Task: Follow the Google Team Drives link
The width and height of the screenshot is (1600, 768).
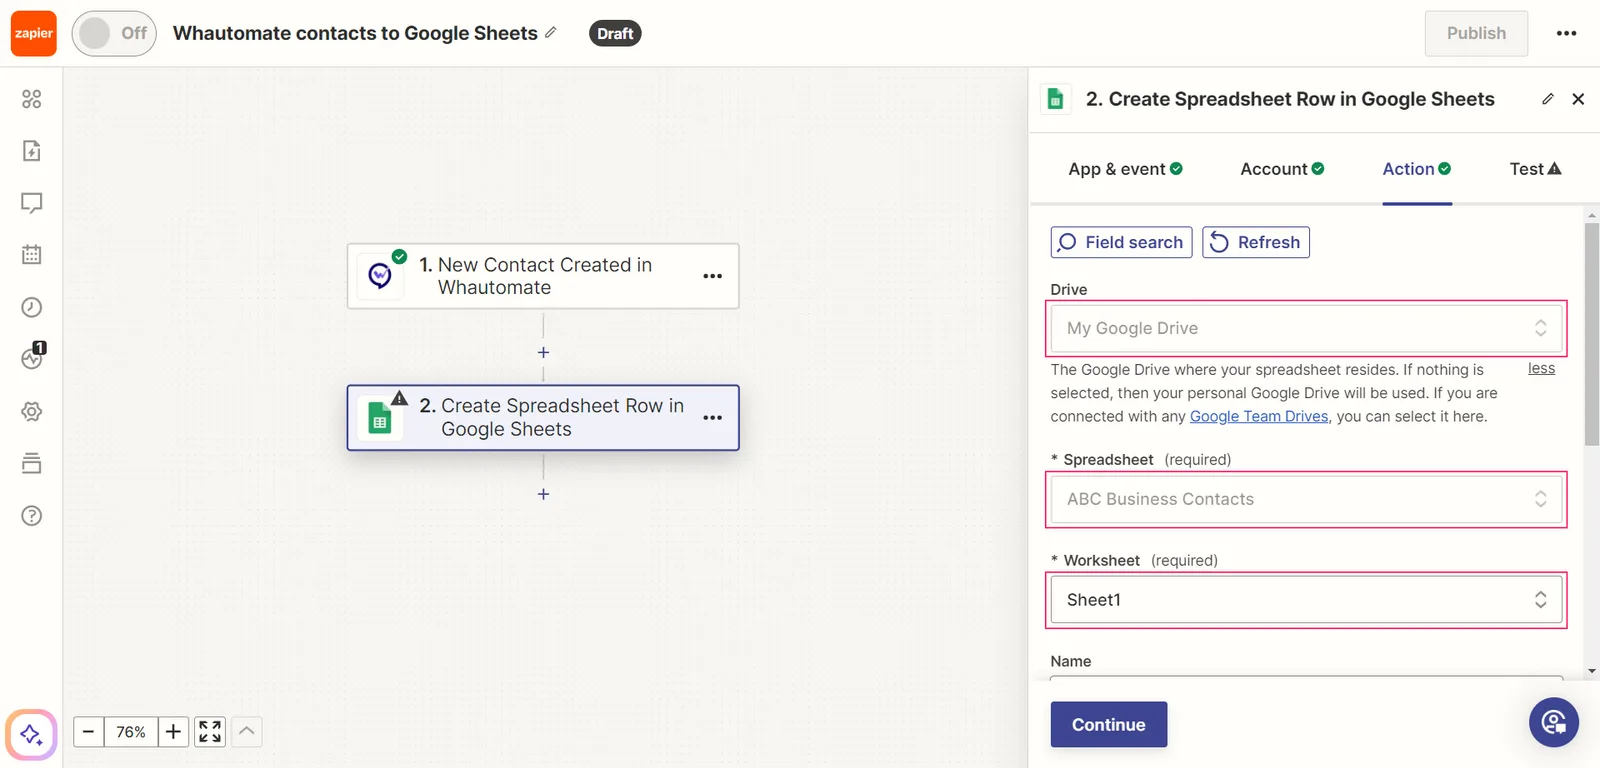Action: [x=1259, y=416]
